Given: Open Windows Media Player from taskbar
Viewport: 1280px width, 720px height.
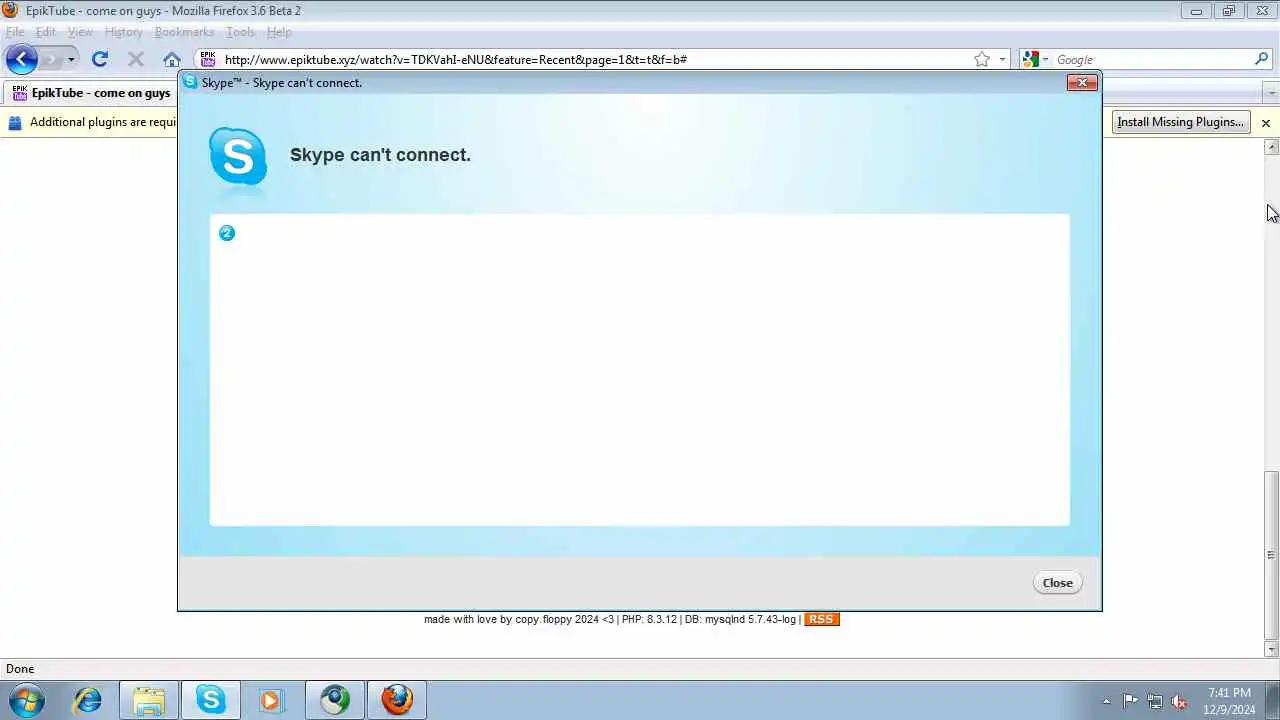Looking at the screenshot, I should 273,700.
